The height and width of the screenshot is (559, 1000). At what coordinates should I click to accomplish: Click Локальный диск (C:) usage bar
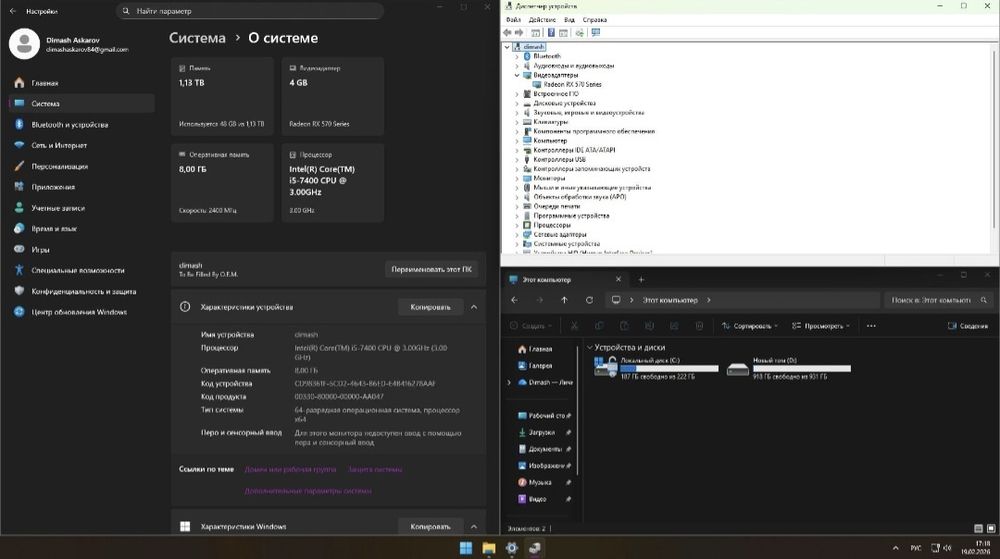(x=669, y=368)
